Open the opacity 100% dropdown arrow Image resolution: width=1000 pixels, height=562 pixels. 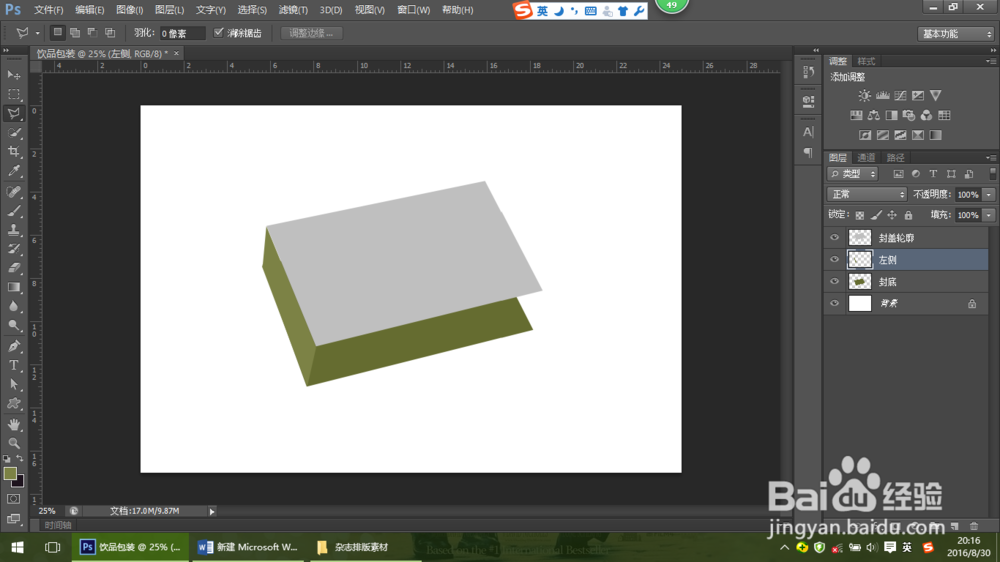tap(989, 194)
